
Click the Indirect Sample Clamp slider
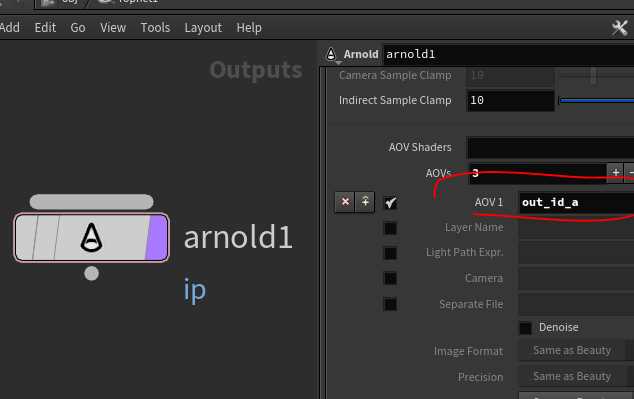[596, 100]
